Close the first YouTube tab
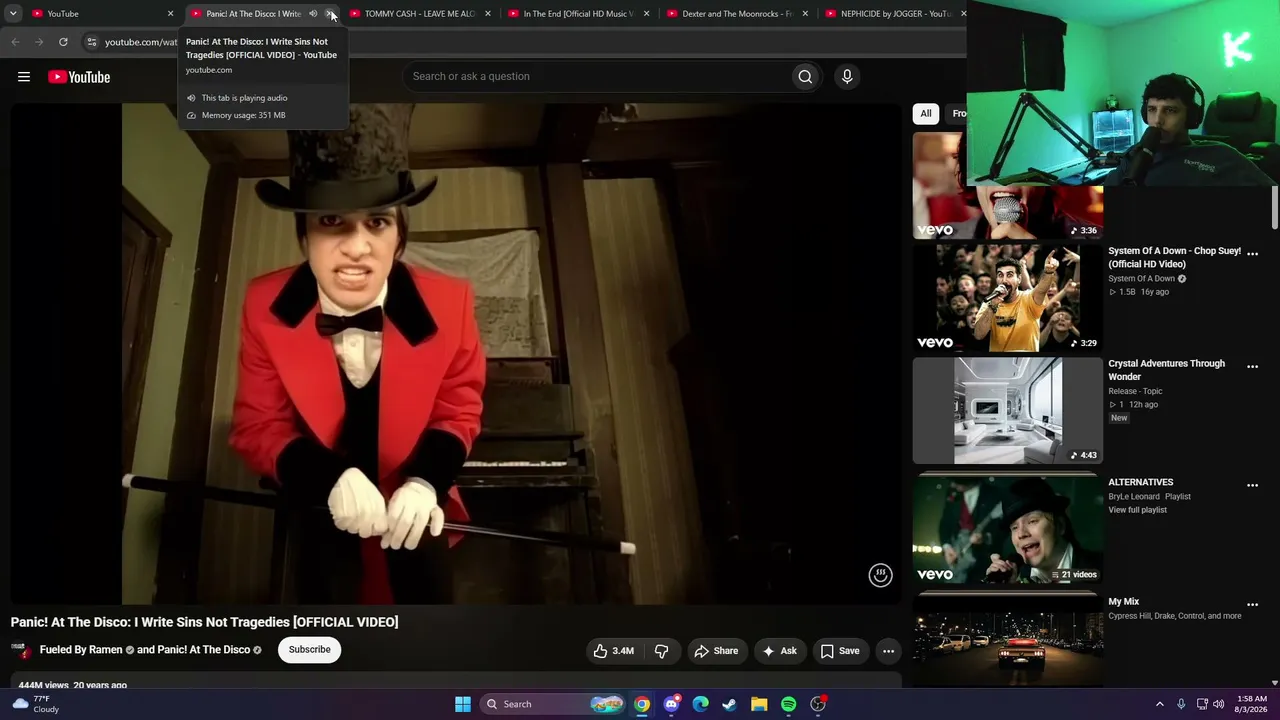Image resolution: width=1280 pixels, height=720 pixels. click(x=170, y=14)
